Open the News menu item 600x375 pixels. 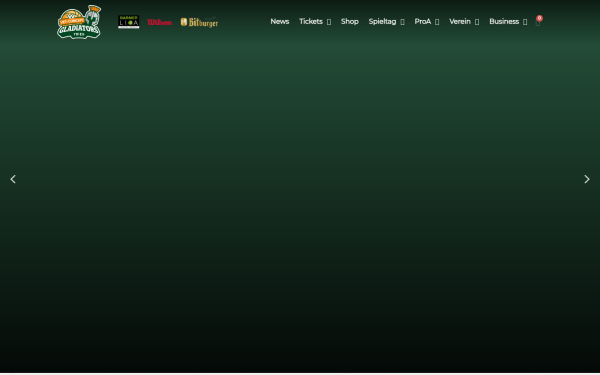pos(280,21)
